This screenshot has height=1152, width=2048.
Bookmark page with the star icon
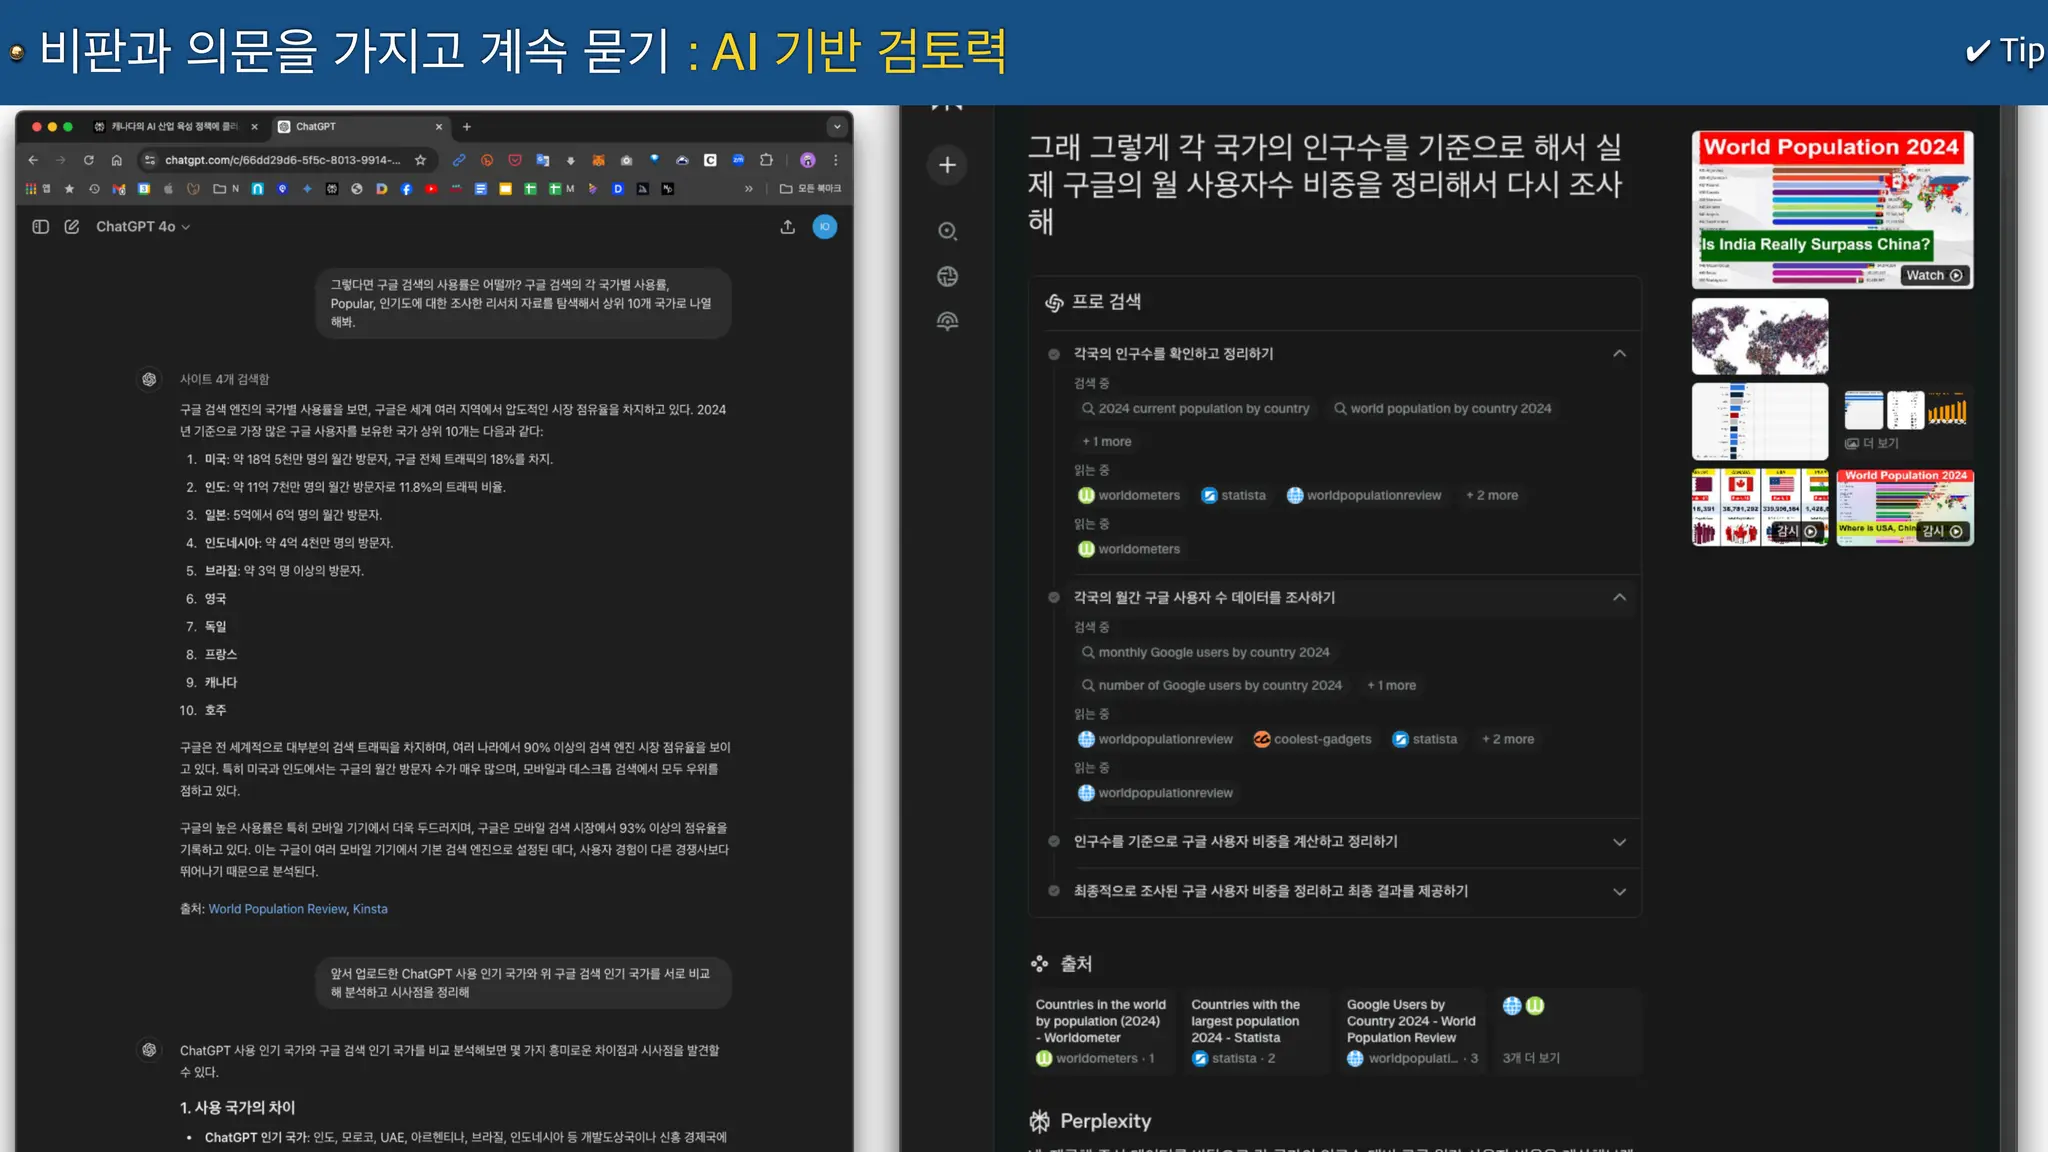coord(420,160)
